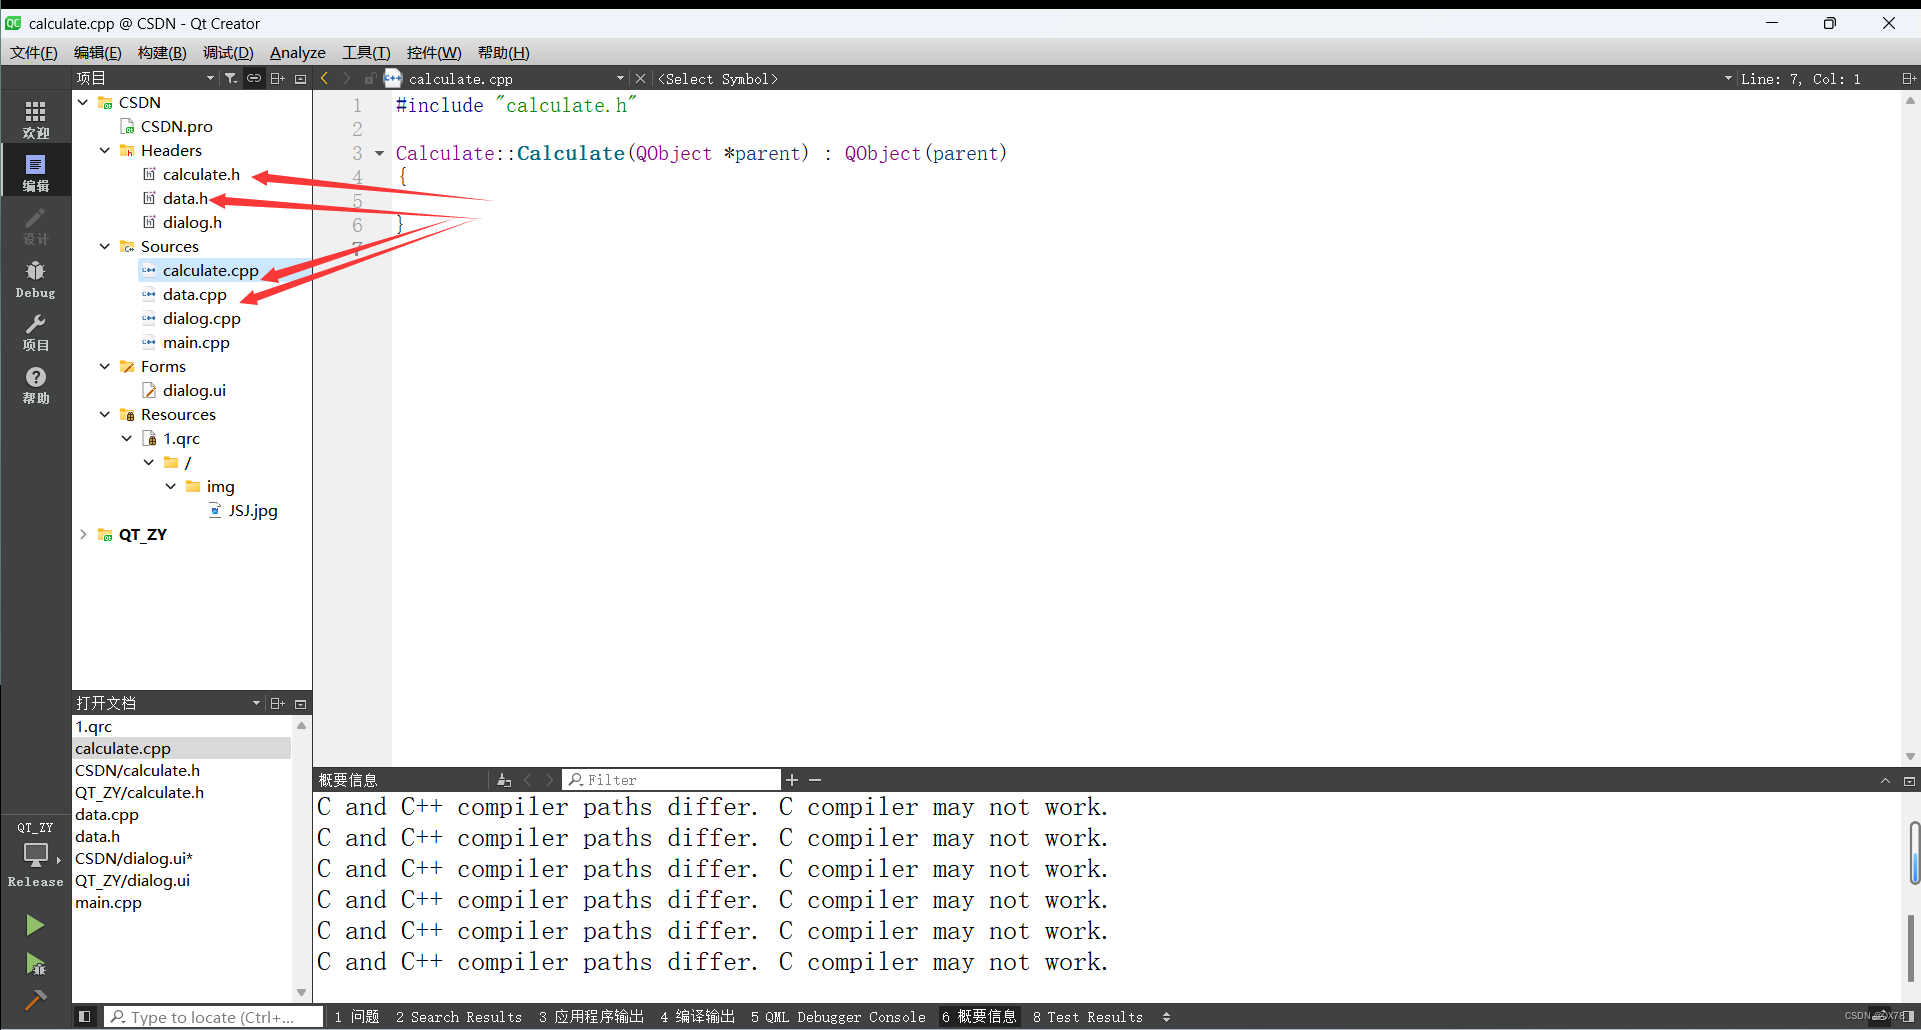Image resolution: width=1921 pixels, height=1030 pixels.
Task: Click the Filter field in output pane
Action: [672, 780]
